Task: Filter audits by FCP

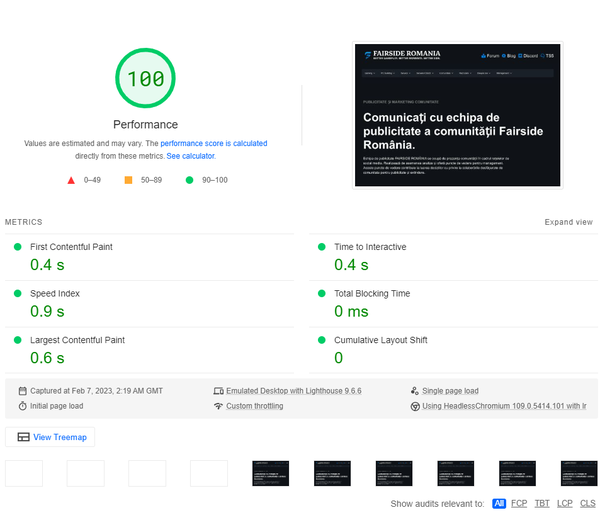Action: 519,504
